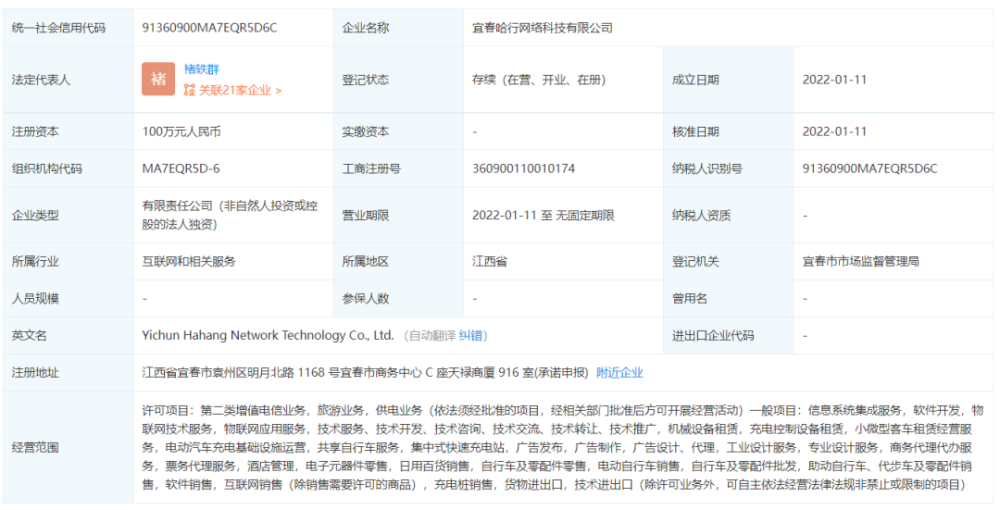Click industry value 互联网和相关服务
The width and height of the screenshot is (1000, 510).
[x=189, y=261]
